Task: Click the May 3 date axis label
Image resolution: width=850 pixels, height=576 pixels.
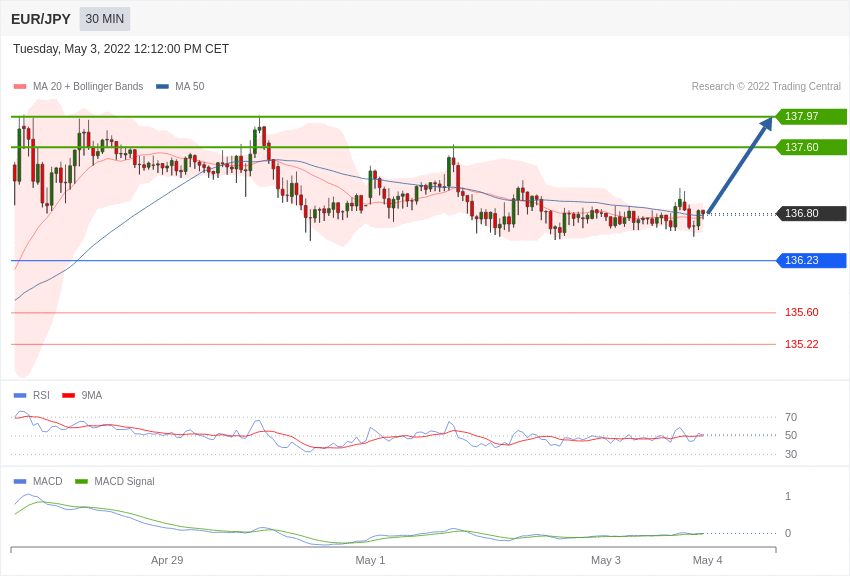Action: click(606, 560)
